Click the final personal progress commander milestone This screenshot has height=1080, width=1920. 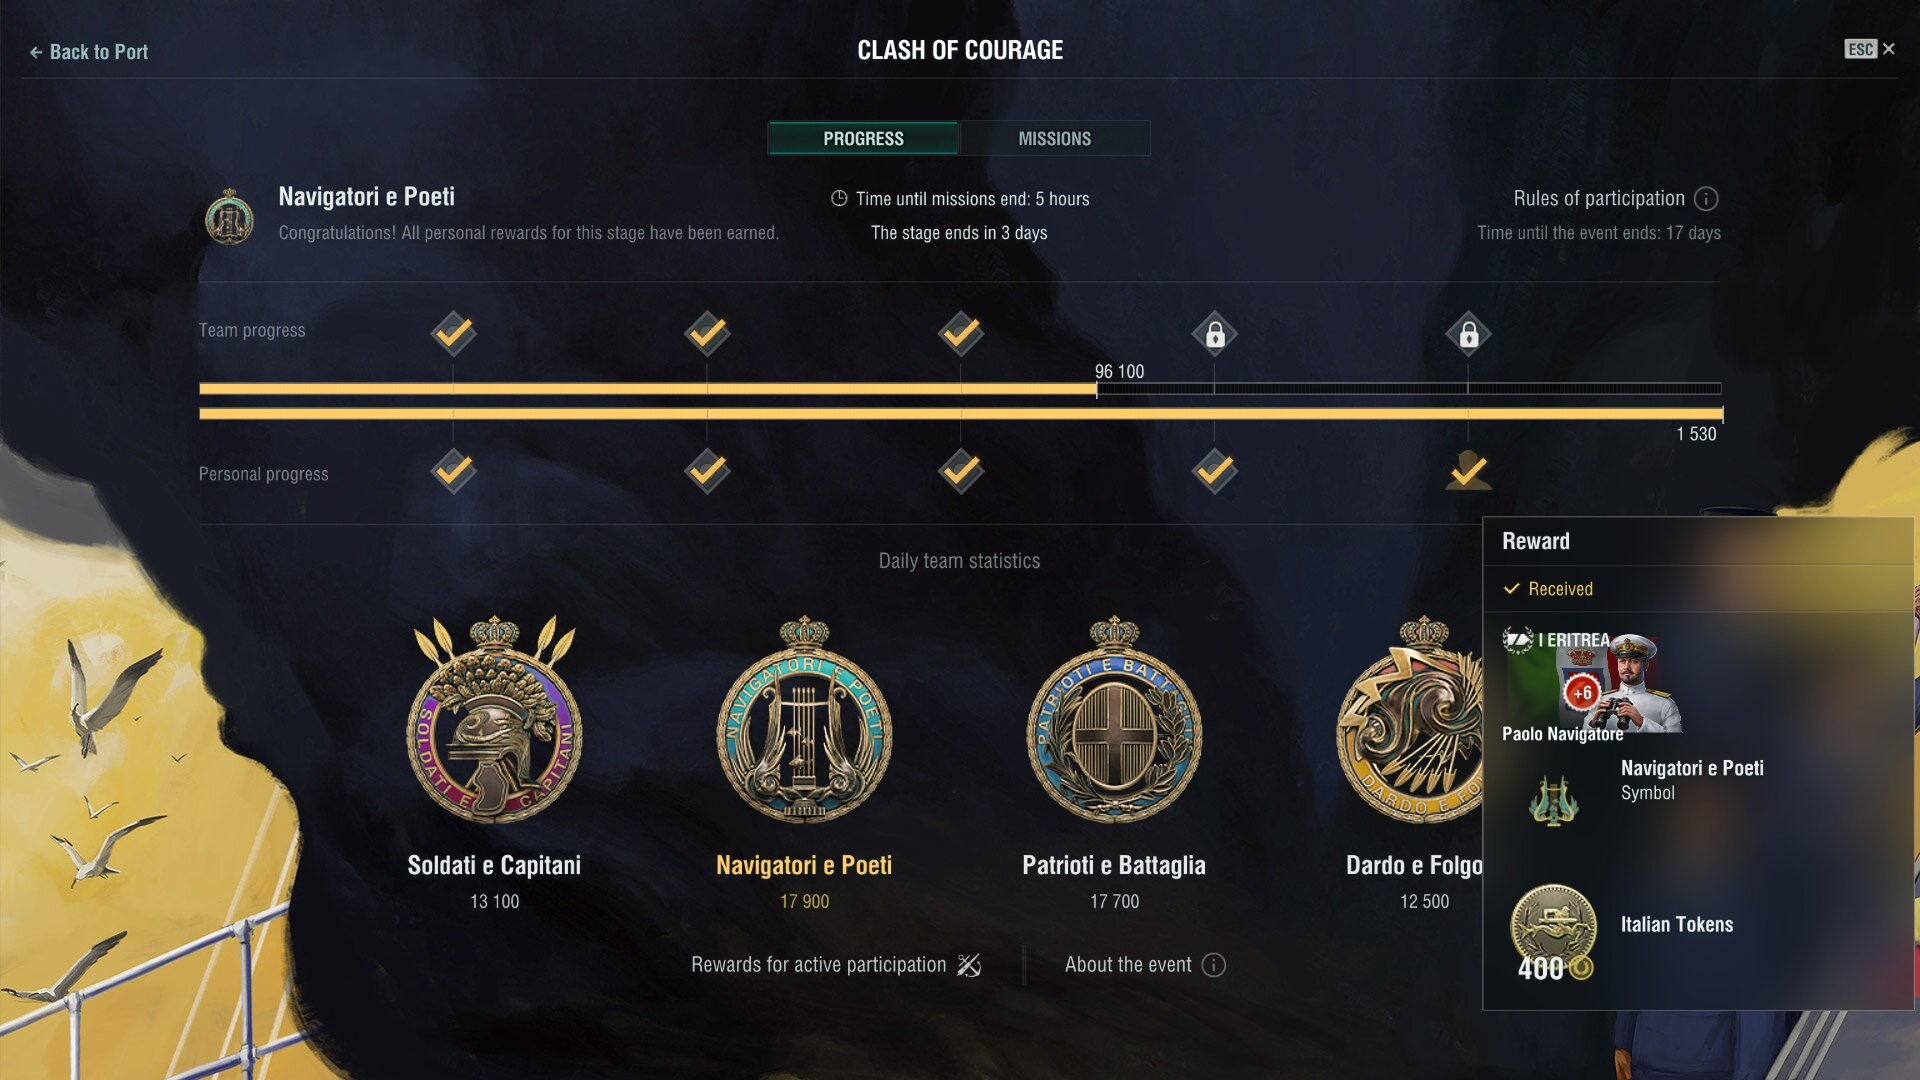[1468, 471]
